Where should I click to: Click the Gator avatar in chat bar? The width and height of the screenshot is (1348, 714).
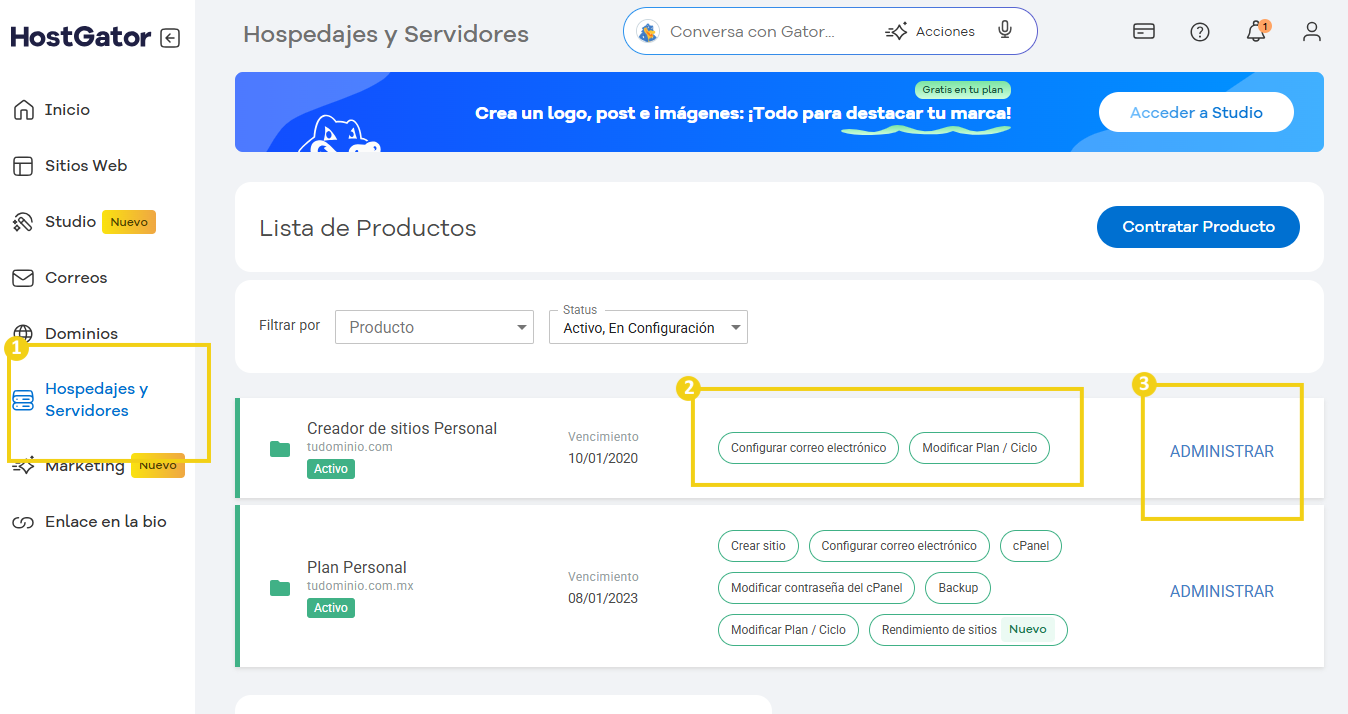click(x=648, y=32)
